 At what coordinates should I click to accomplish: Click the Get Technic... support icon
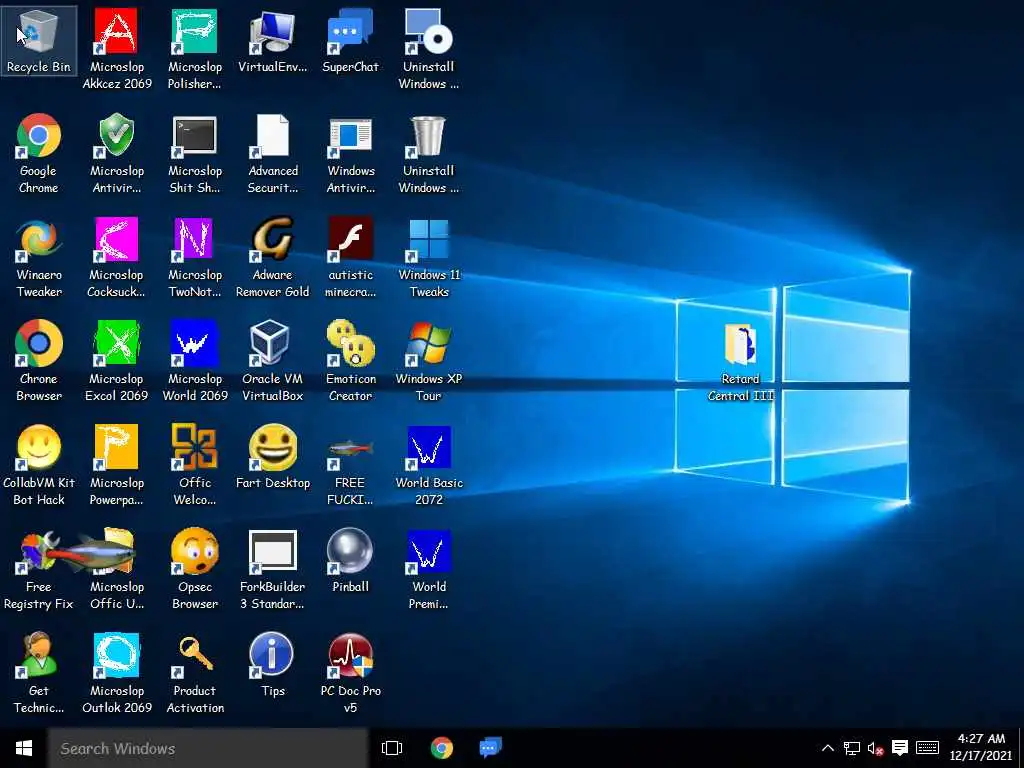39,672
